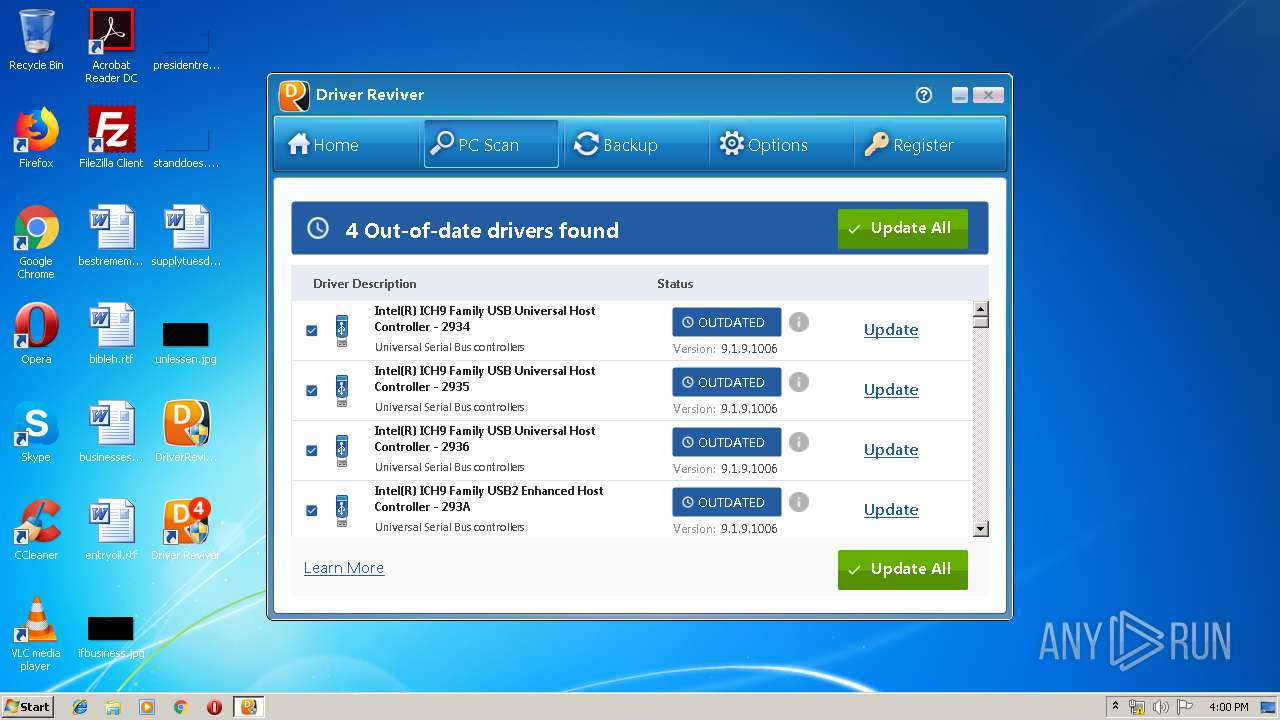Click info icon for Controller - 2934
Image resolution: width=1280 pixels, height=720 pixels.
click(x=798, y=322)
